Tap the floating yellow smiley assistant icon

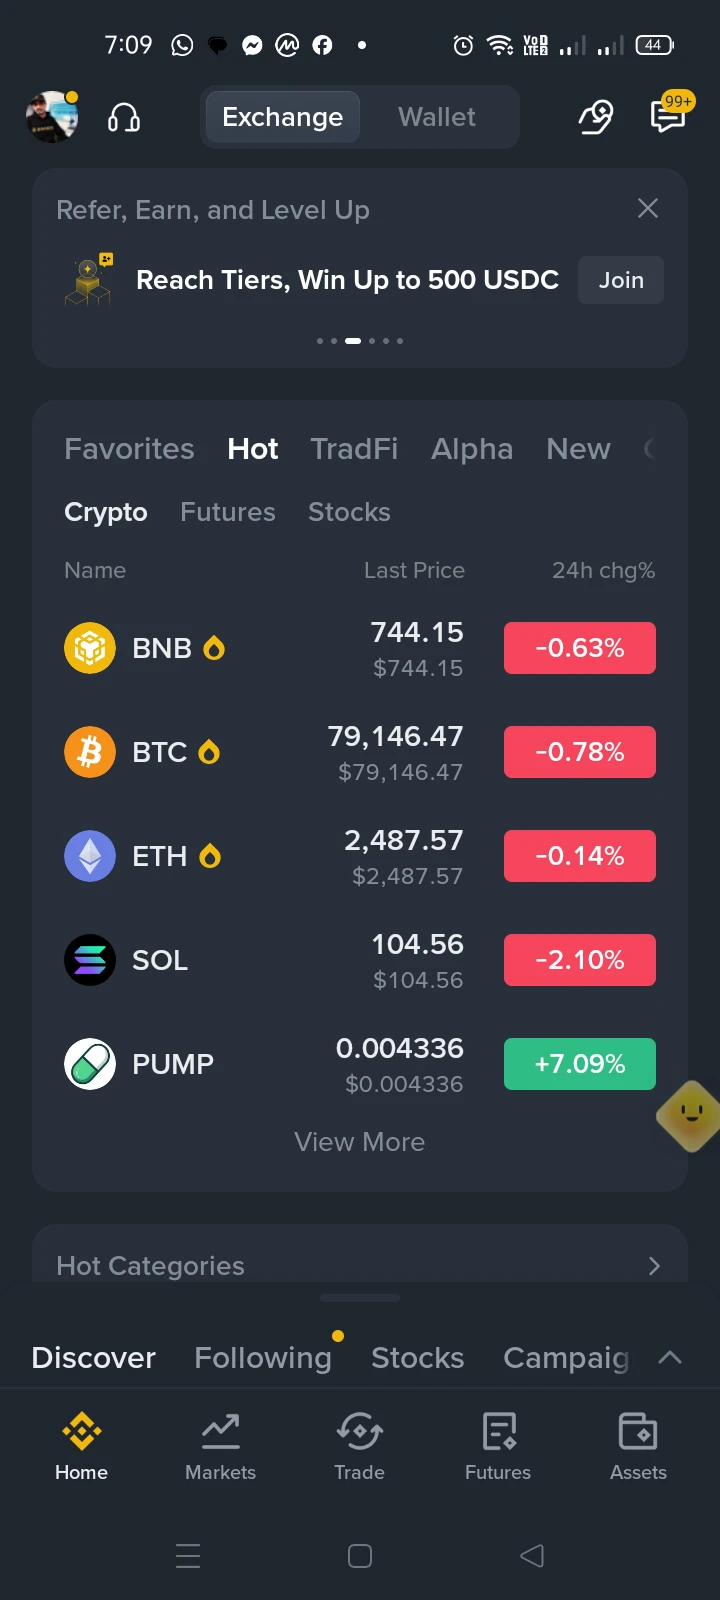[x=690, y=1114]
